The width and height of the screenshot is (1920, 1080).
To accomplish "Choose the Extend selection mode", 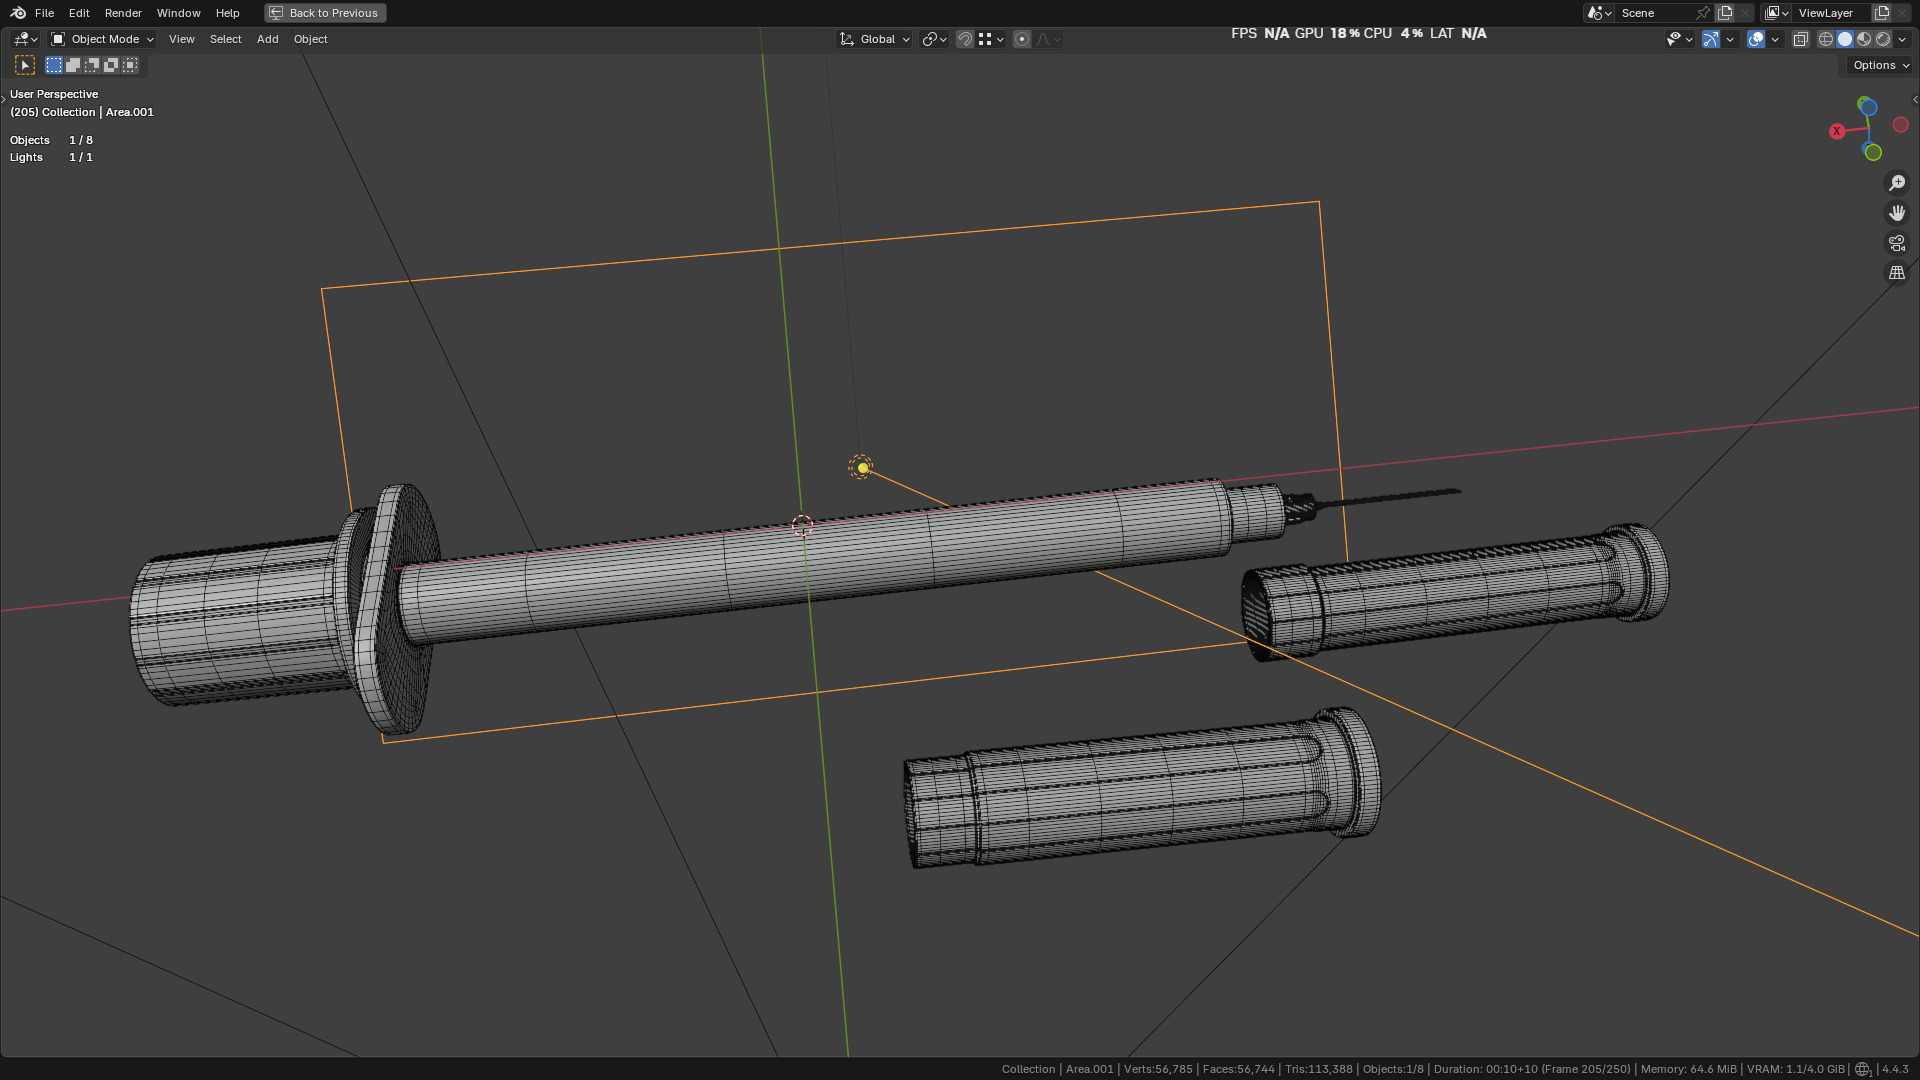I will 73,65.
